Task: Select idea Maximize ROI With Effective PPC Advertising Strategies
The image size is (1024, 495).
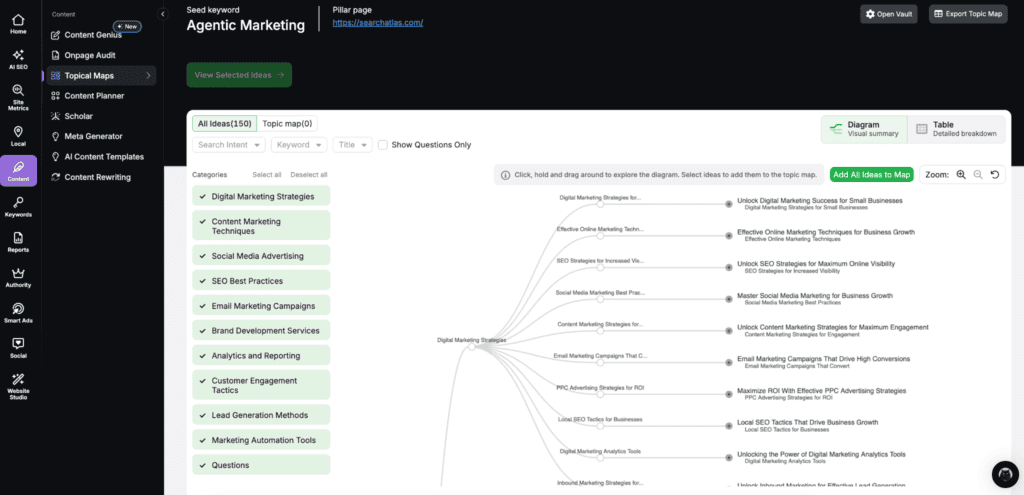Action: (729, 394)
